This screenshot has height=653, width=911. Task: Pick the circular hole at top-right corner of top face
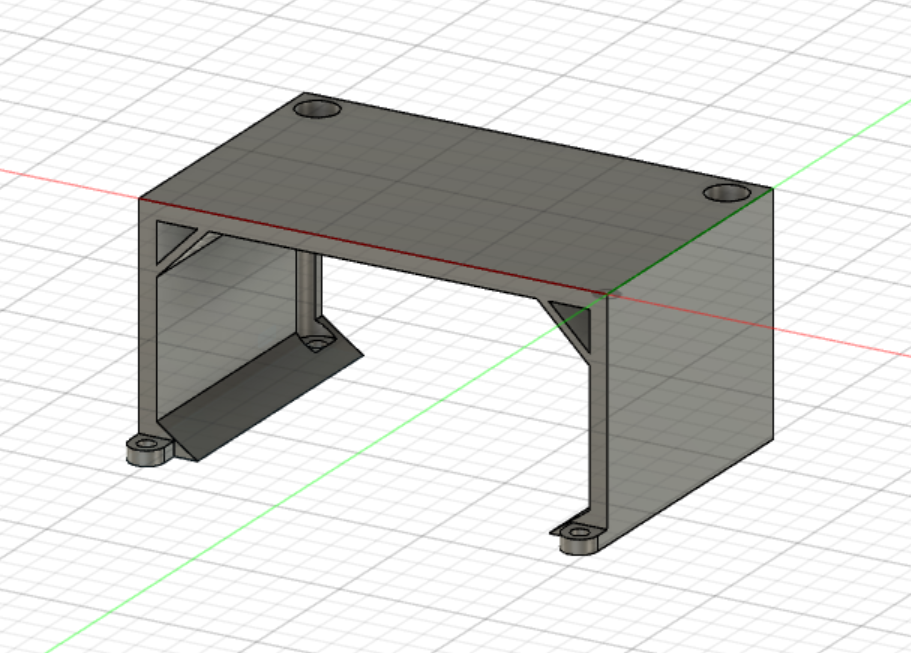pos(726,193)
